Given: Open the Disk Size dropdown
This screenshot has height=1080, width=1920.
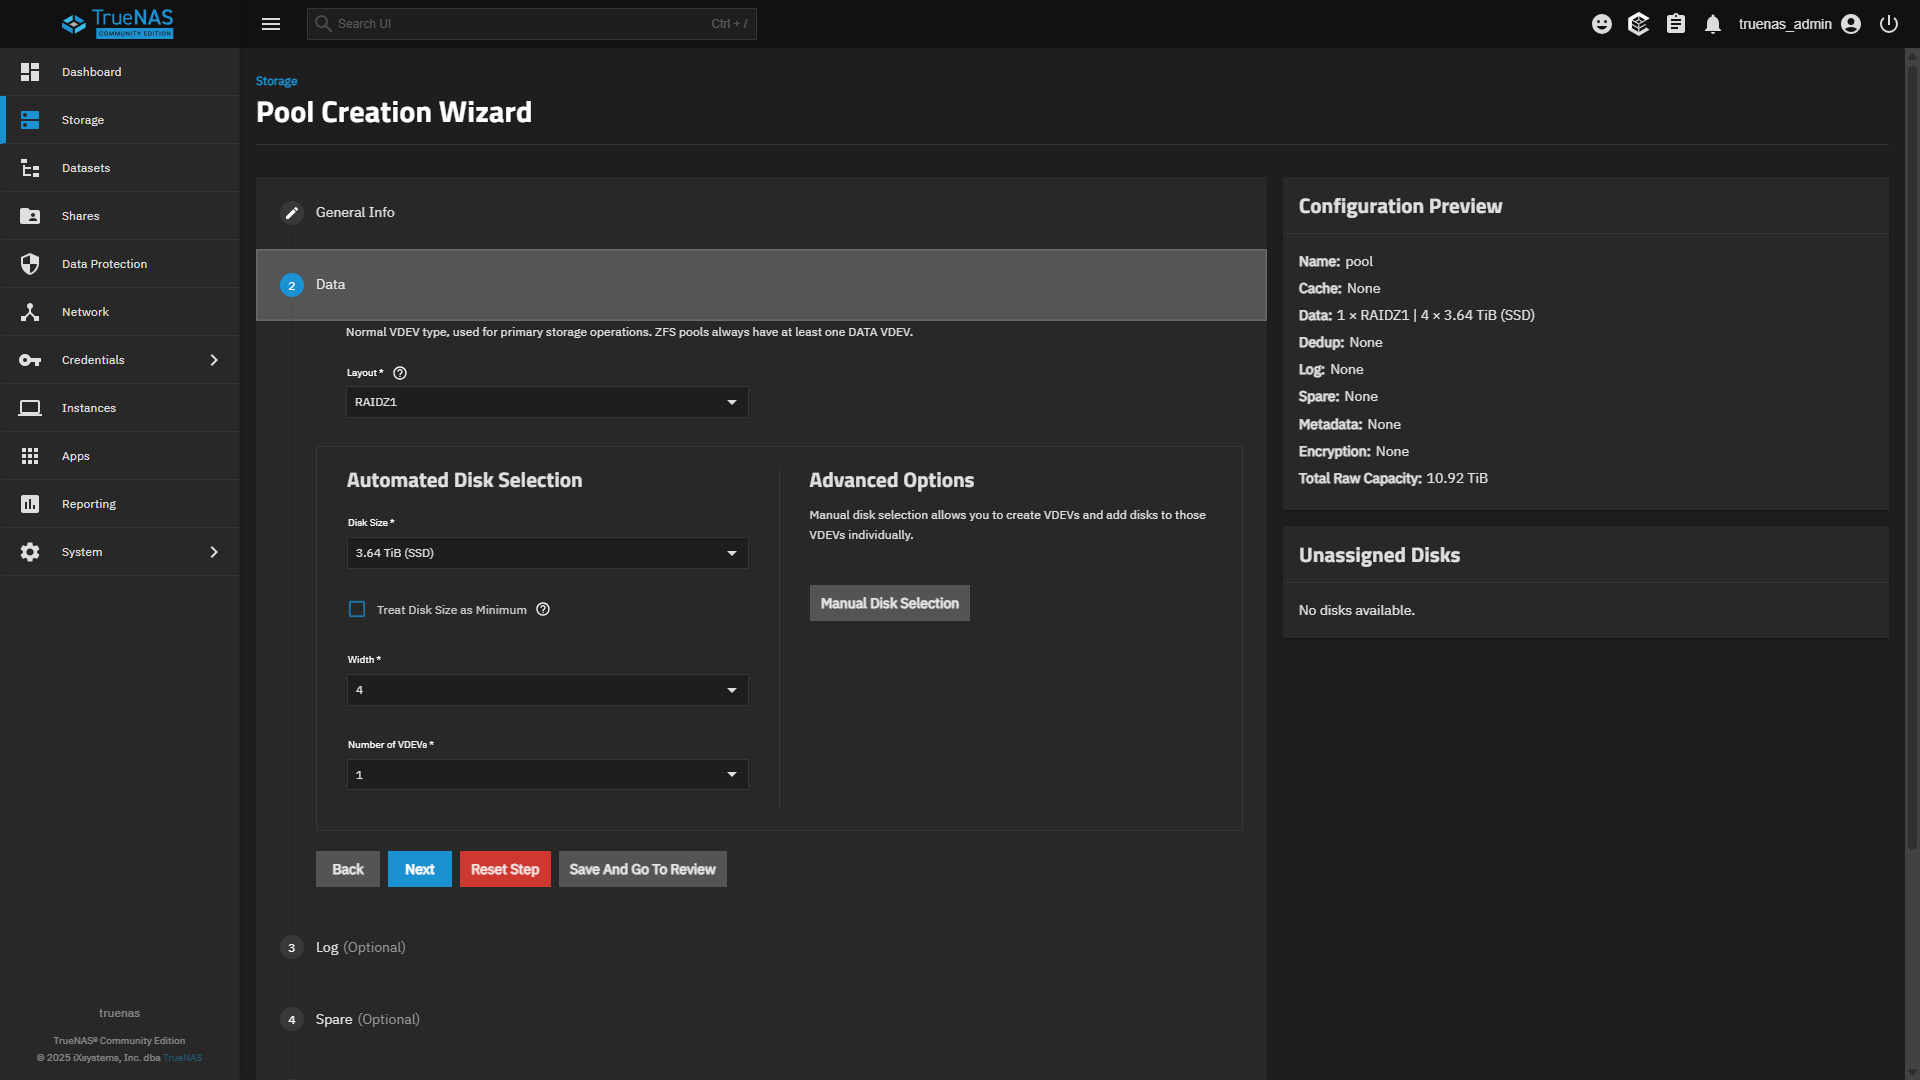Looking at the screenshot, I should (x=547, y=553).
